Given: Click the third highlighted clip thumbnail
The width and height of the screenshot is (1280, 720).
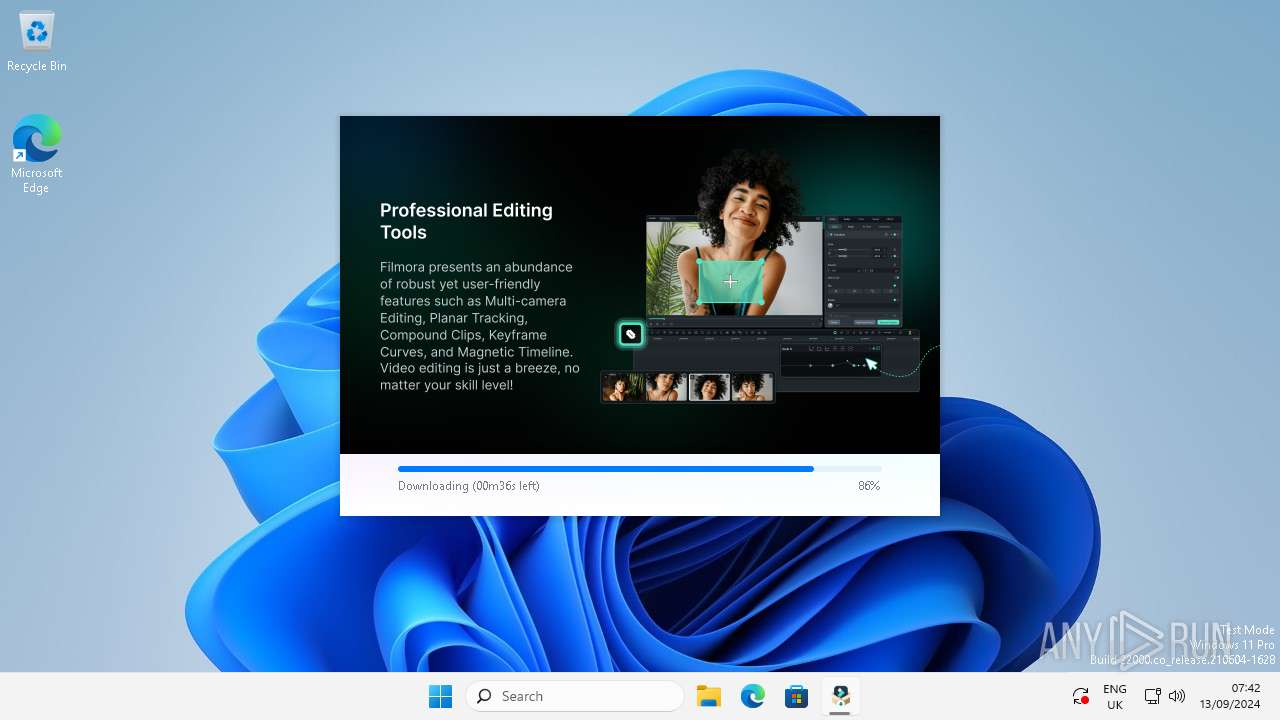Looking at the screenshot, I should tap(709, 387).
